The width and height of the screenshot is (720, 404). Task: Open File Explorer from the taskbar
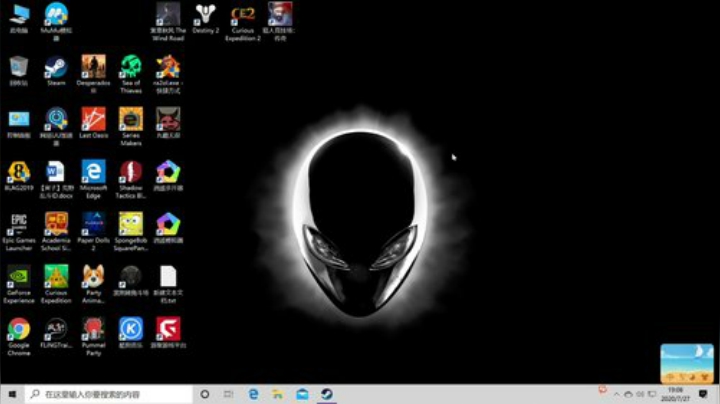(278, 394)
